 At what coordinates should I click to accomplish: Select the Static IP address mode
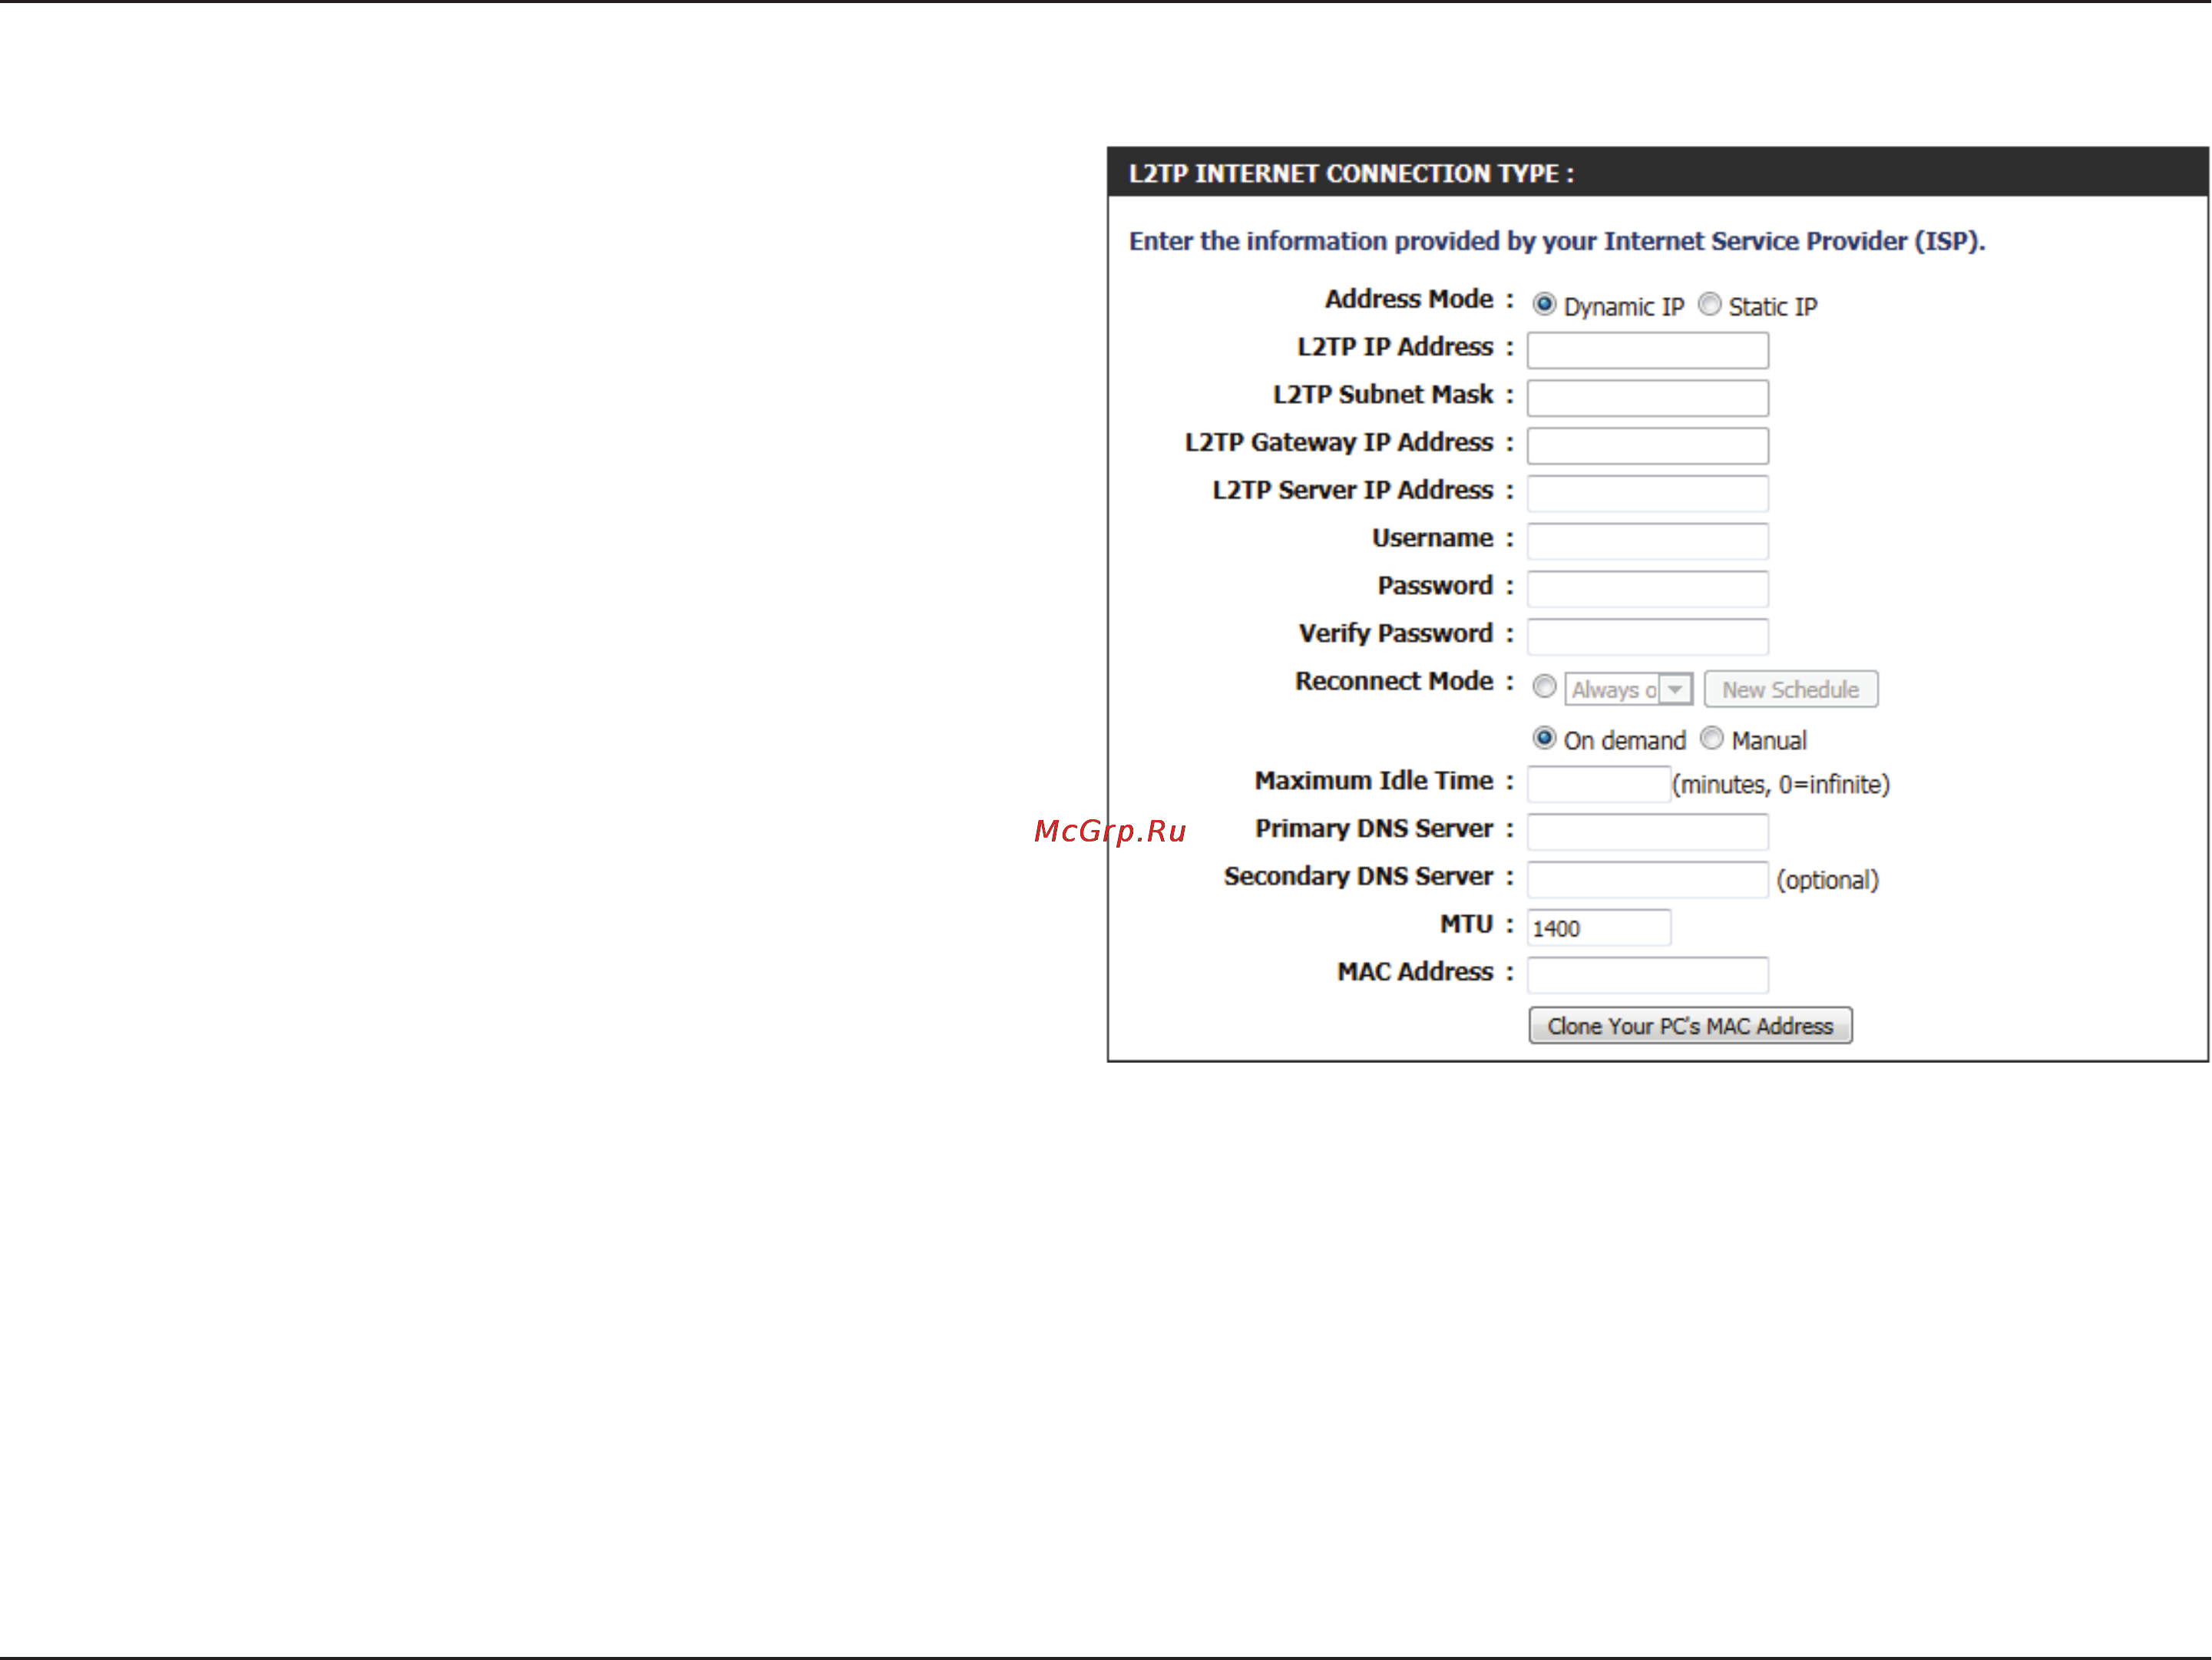[x=1710, y=304]
